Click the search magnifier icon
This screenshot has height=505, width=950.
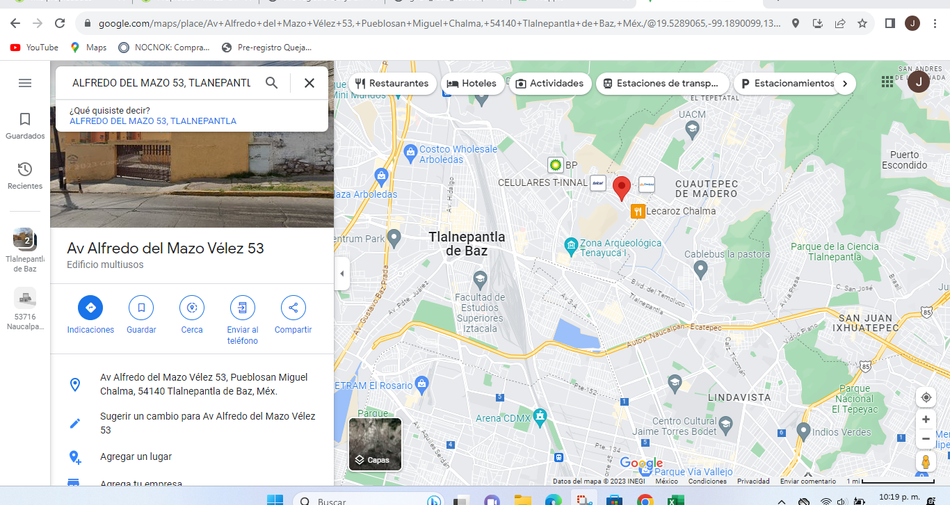click(271, 83)
